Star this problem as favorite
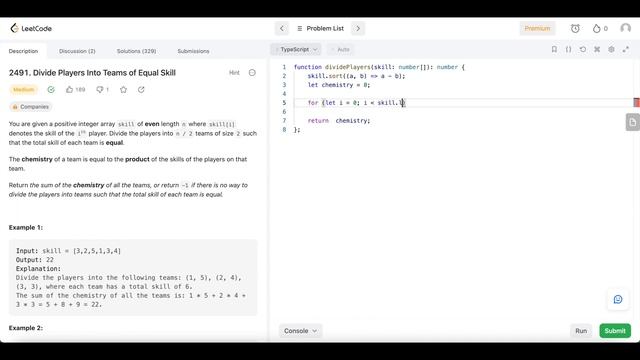 (123, 89)
